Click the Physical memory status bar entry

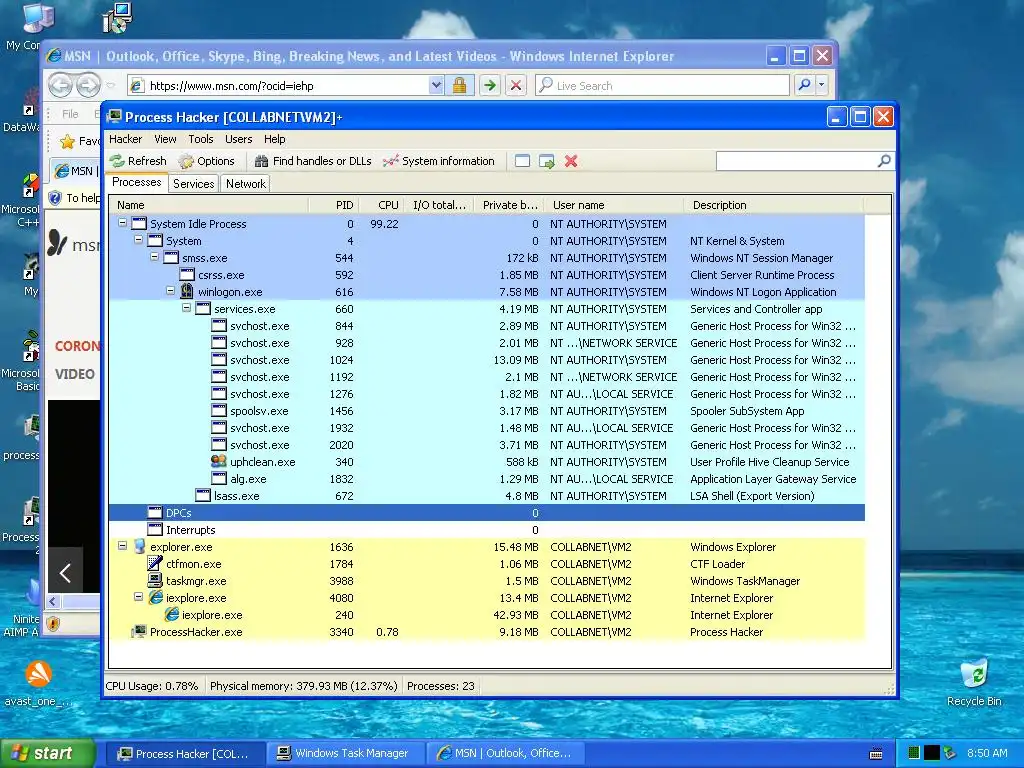click(x=304, y=686)
